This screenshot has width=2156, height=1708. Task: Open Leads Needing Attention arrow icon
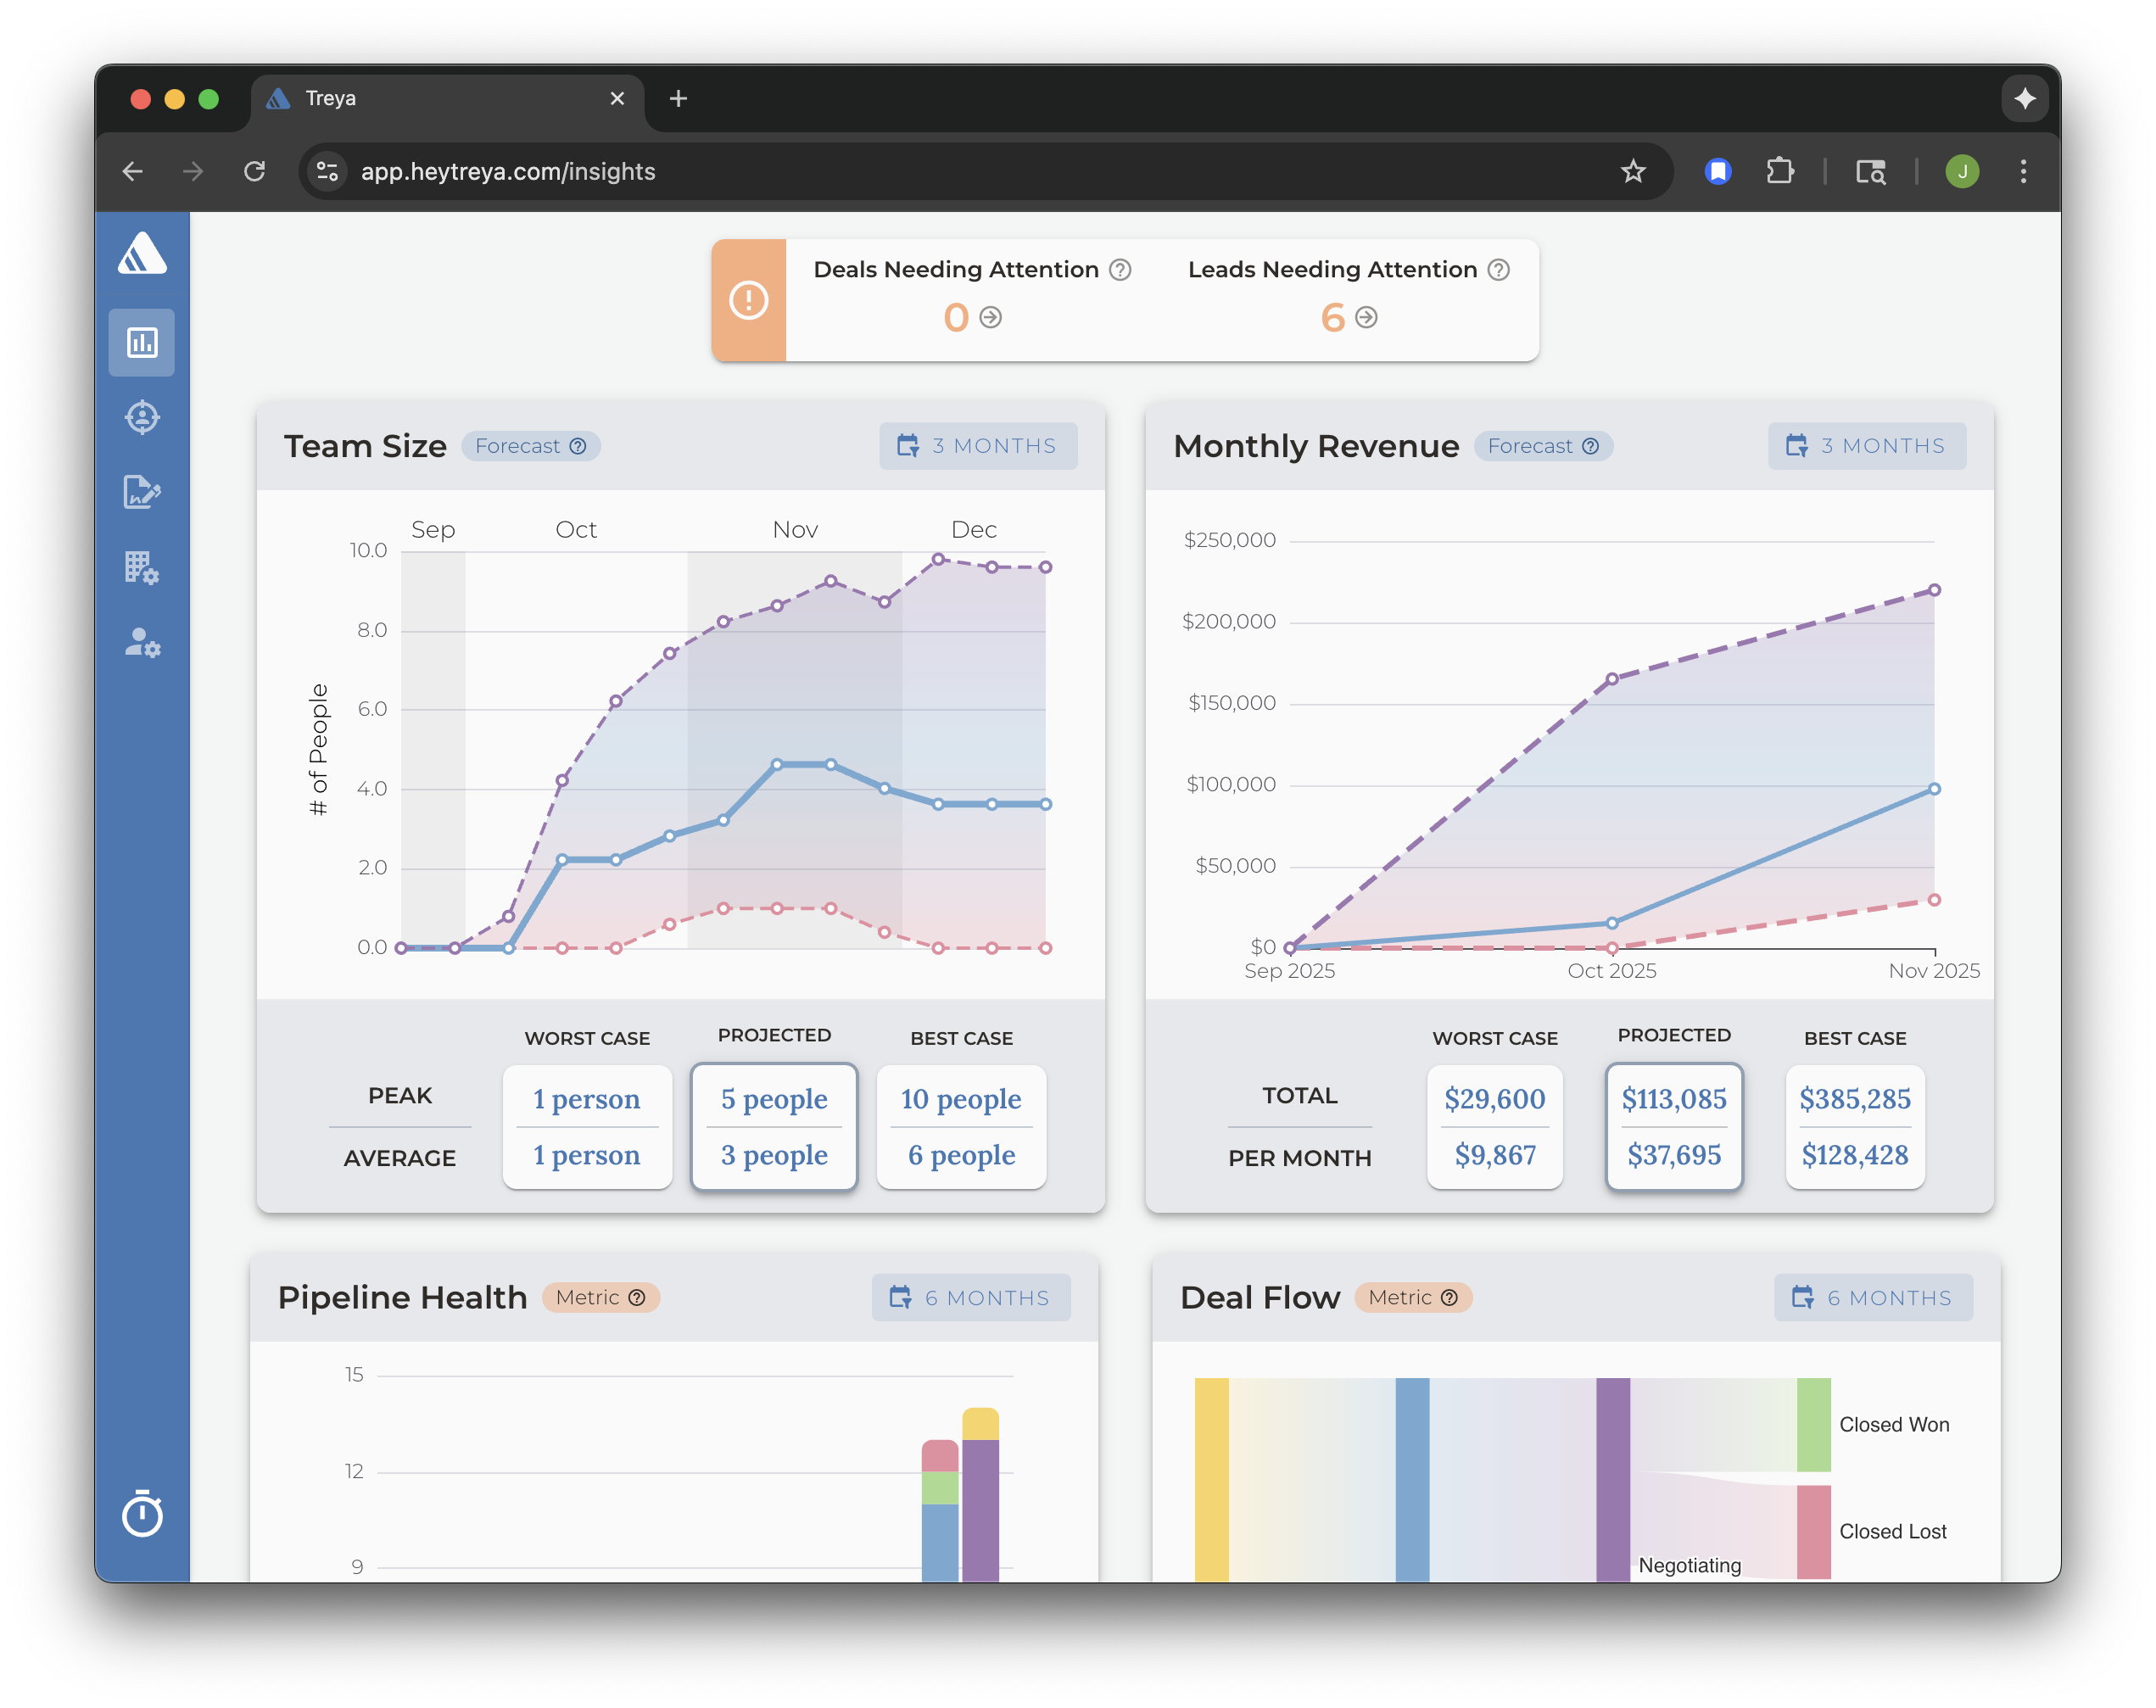point(1366,317)
